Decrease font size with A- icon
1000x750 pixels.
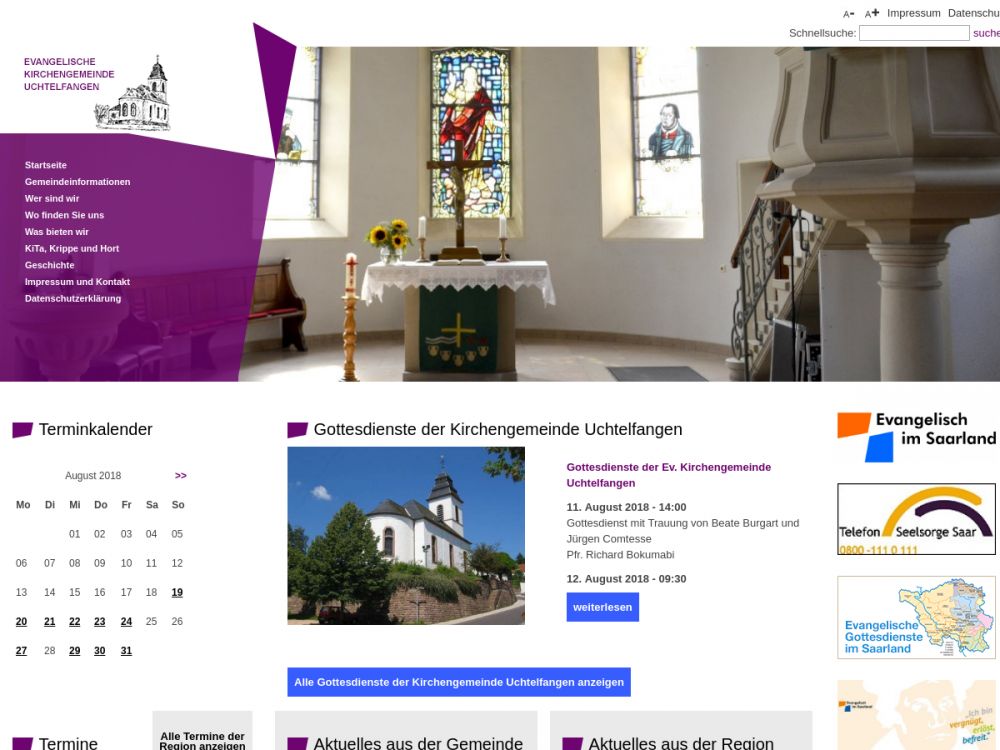[x=848, y=14]
